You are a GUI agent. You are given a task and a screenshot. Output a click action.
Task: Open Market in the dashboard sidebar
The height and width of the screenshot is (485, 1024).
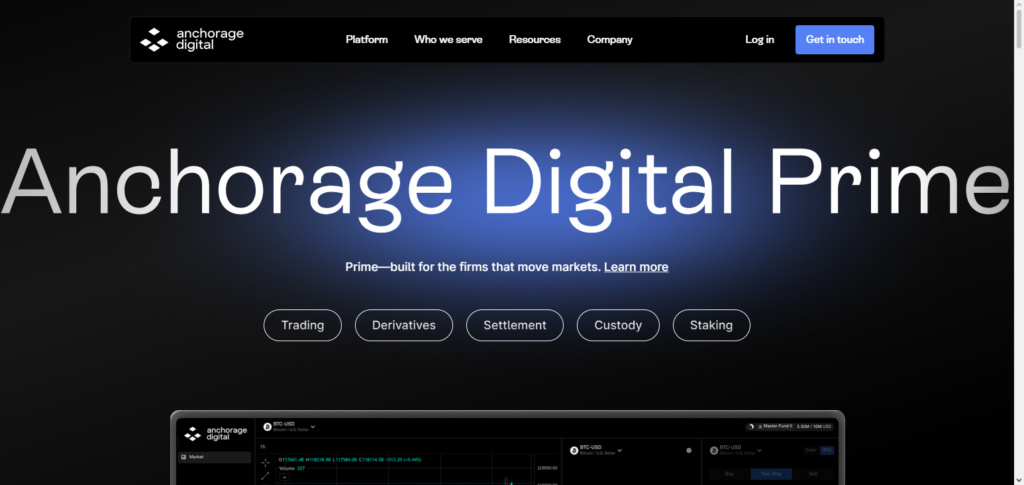point(214,457)
